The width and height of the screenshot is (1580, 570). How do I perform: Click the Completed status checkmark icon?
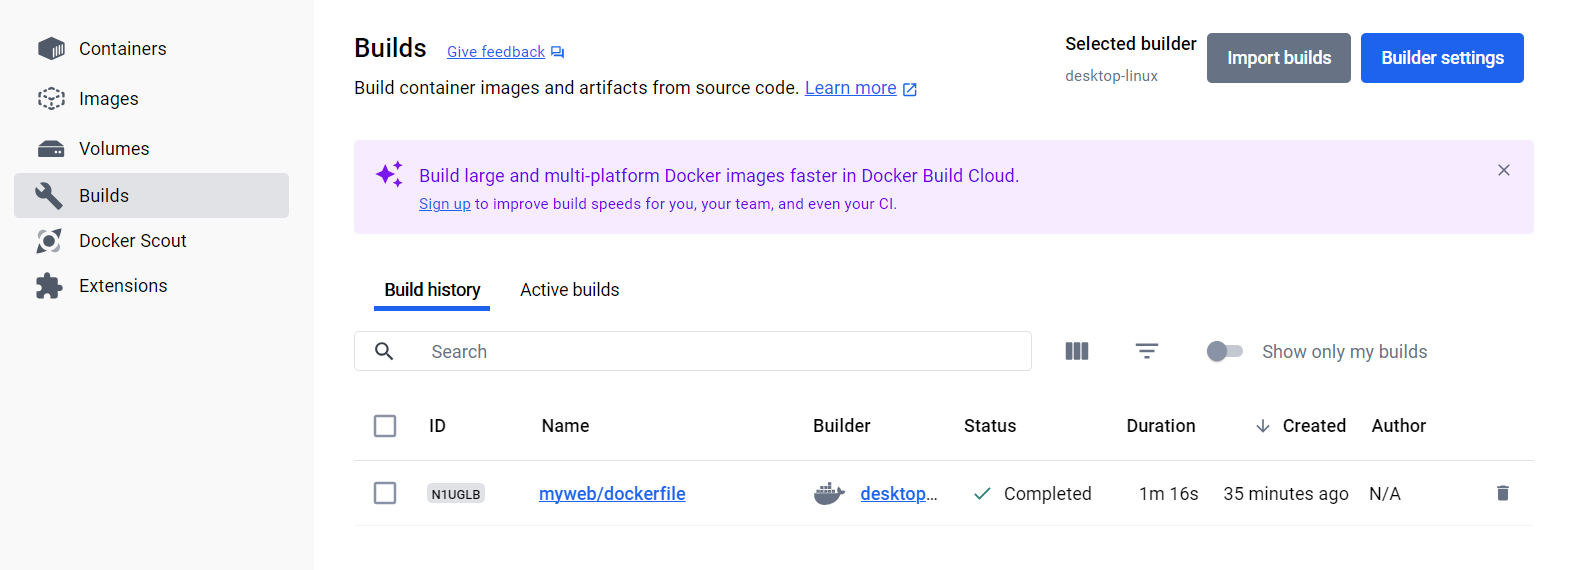click(982, 493)
